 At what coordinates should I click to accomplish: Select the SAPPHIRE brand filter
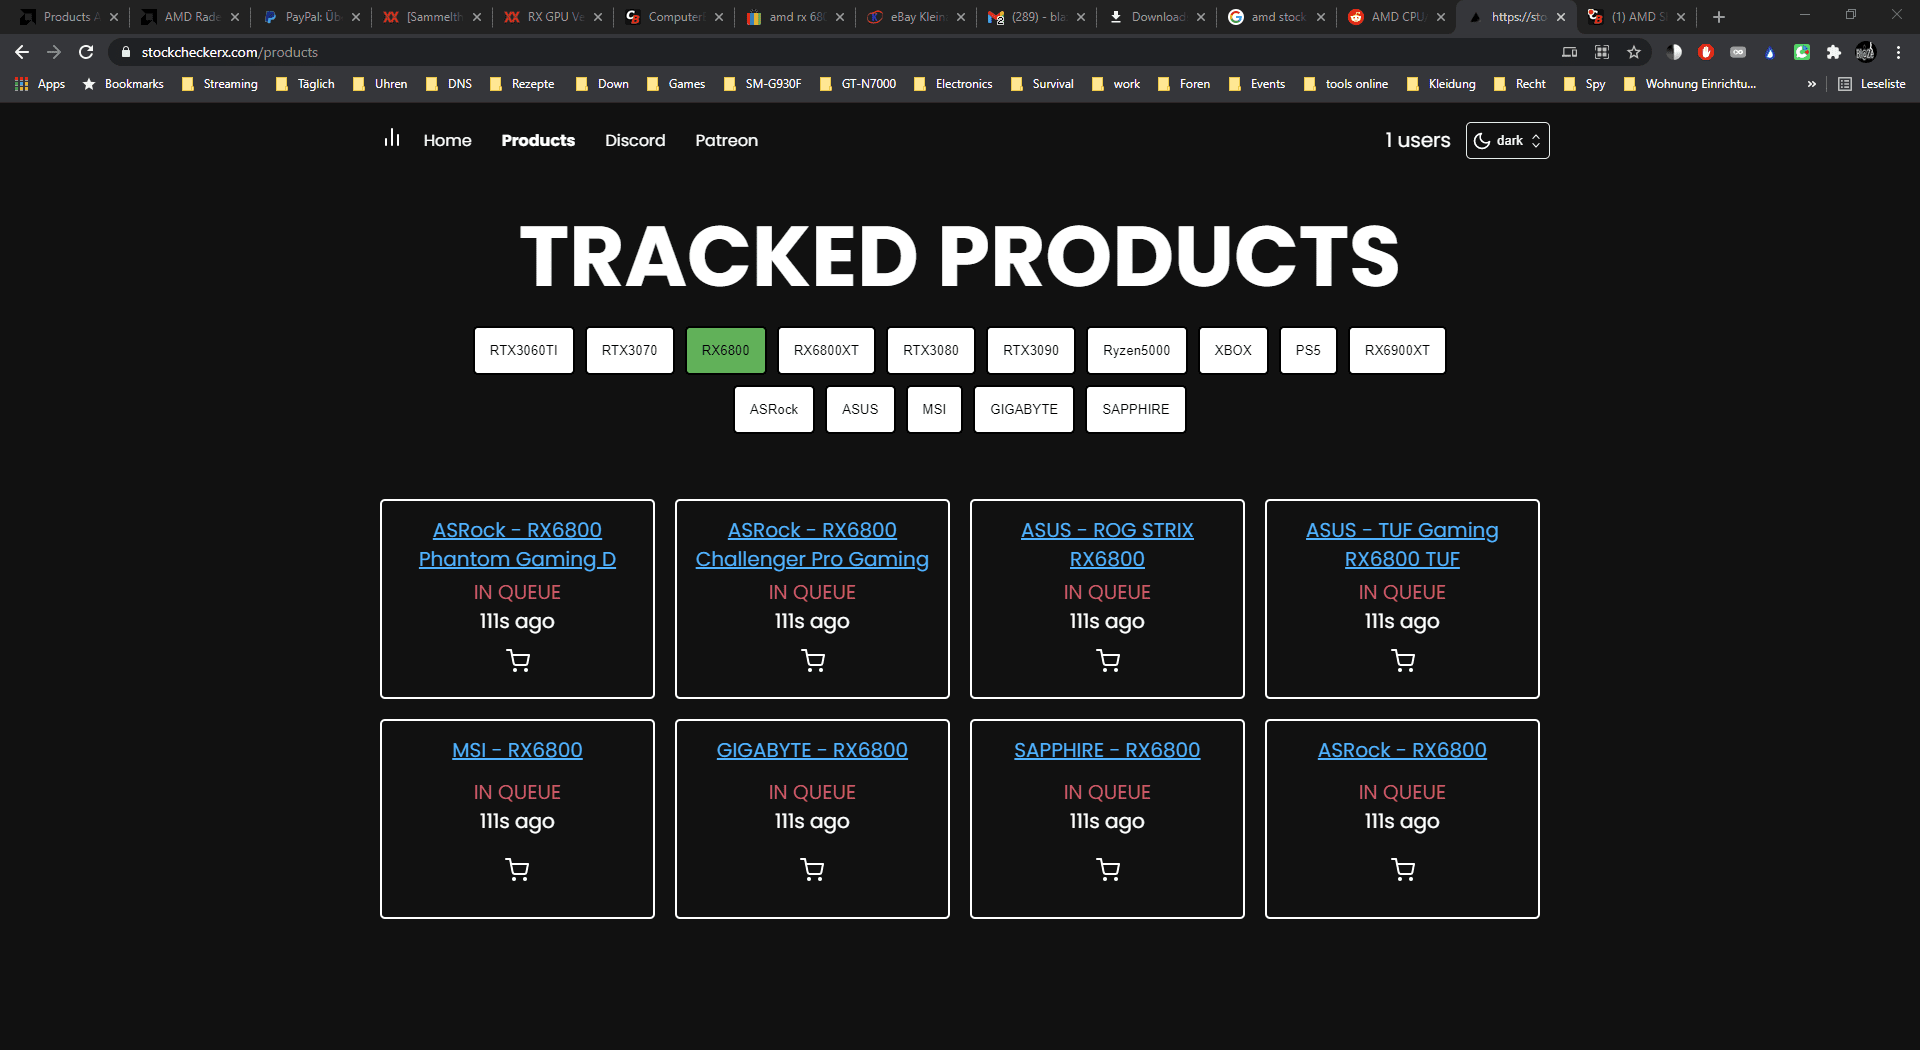pos(1136,409)
